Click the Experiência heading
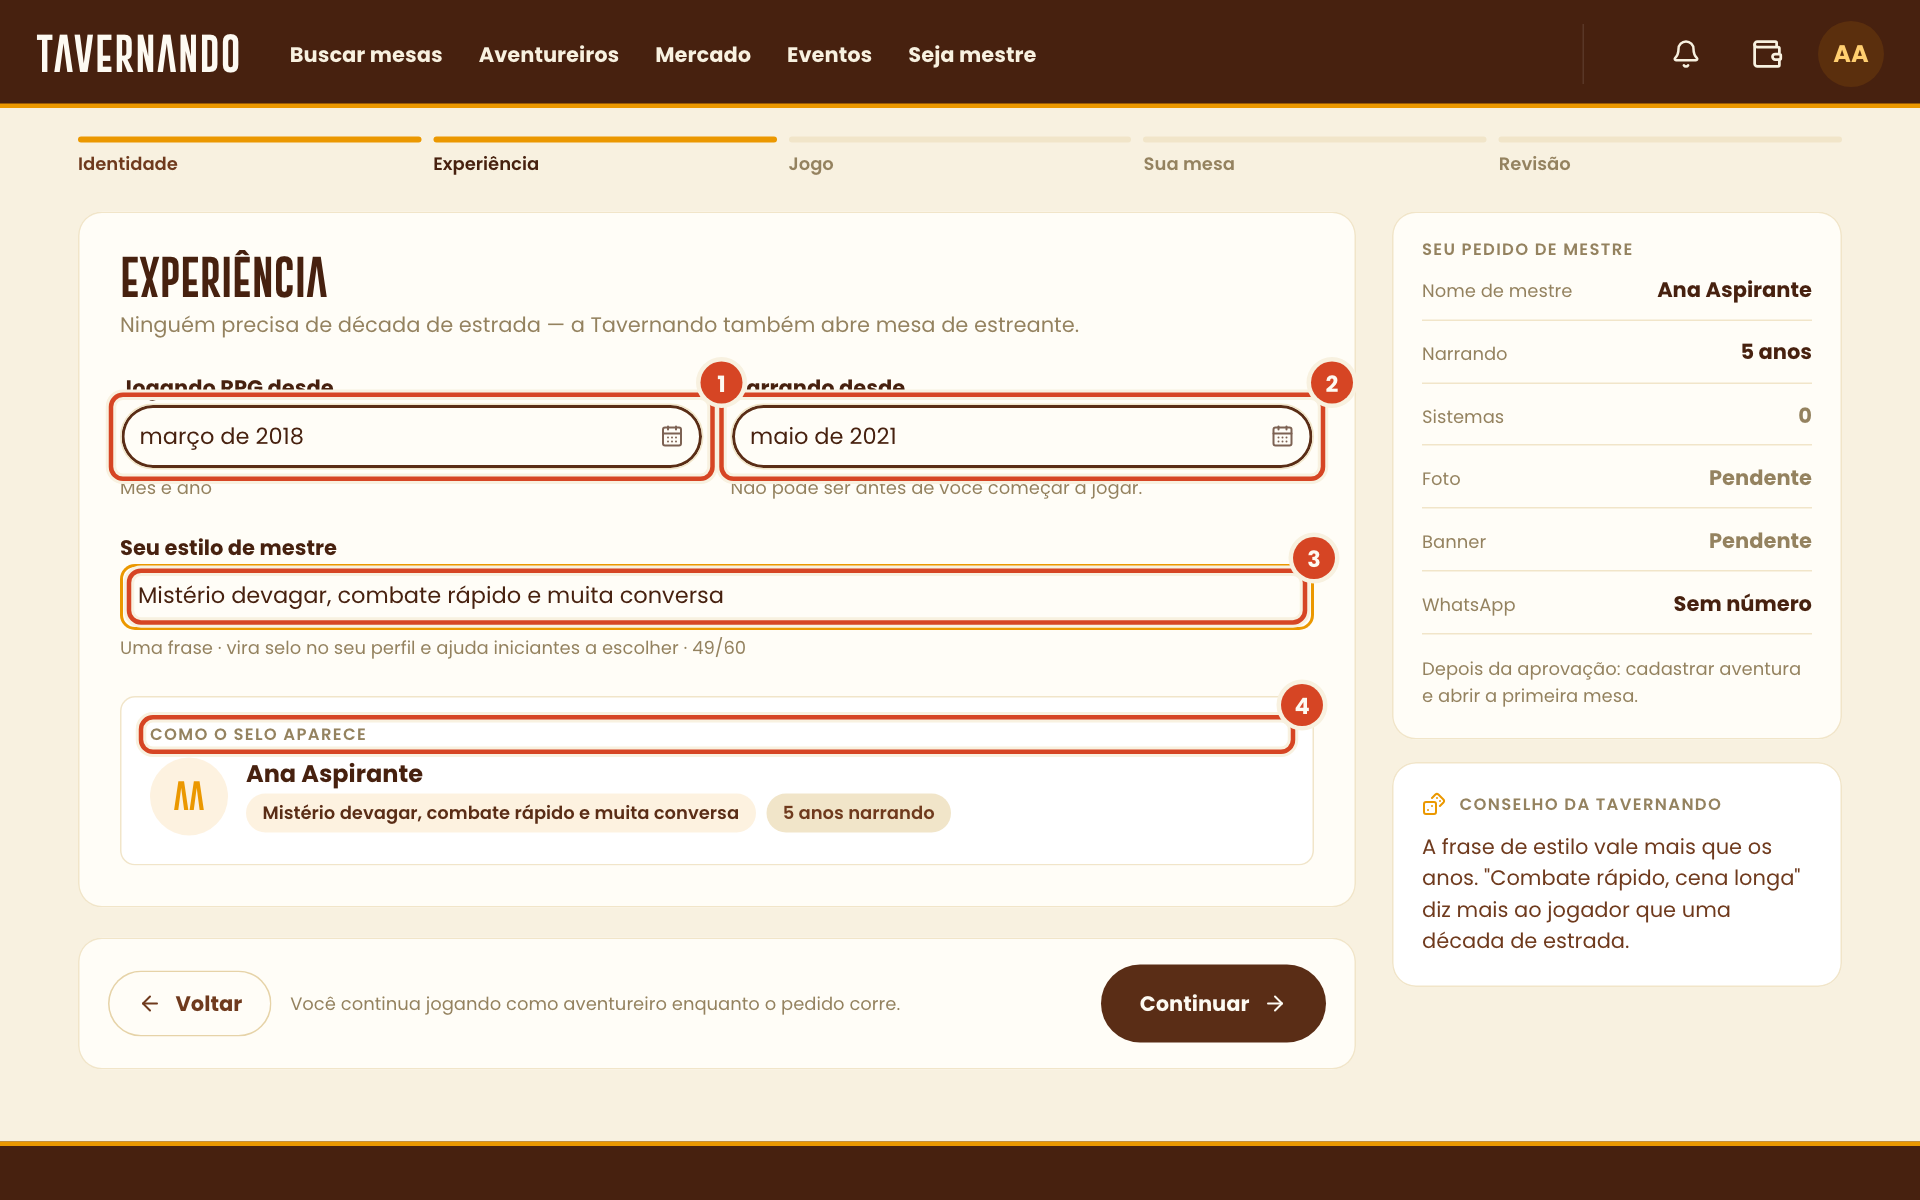The height and width of the screenshot is (1200, 1920). [224, 277]
